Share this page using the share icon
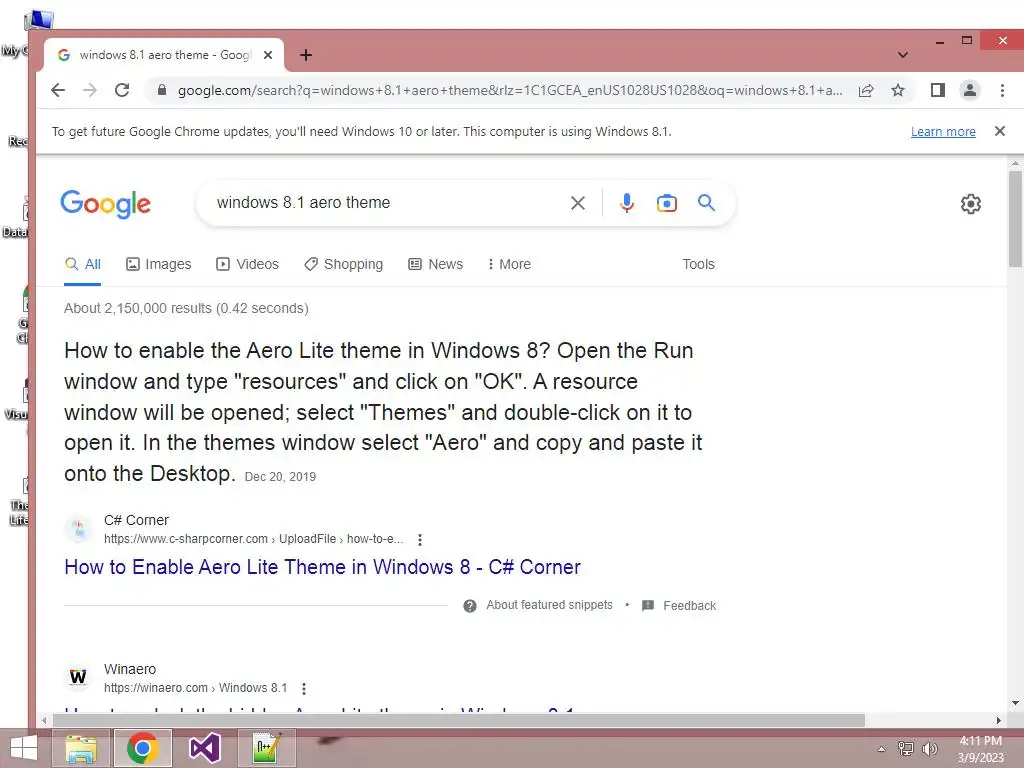This screenshot has width=1024, height=768. [x=866, y=90]
